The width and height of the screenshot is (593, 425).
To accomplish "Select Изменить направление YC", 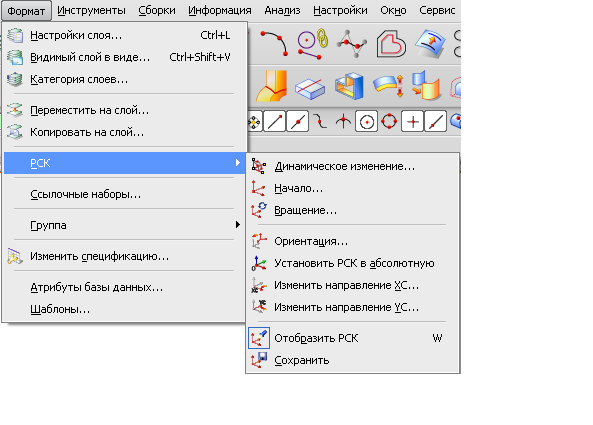I will point(352,307).
